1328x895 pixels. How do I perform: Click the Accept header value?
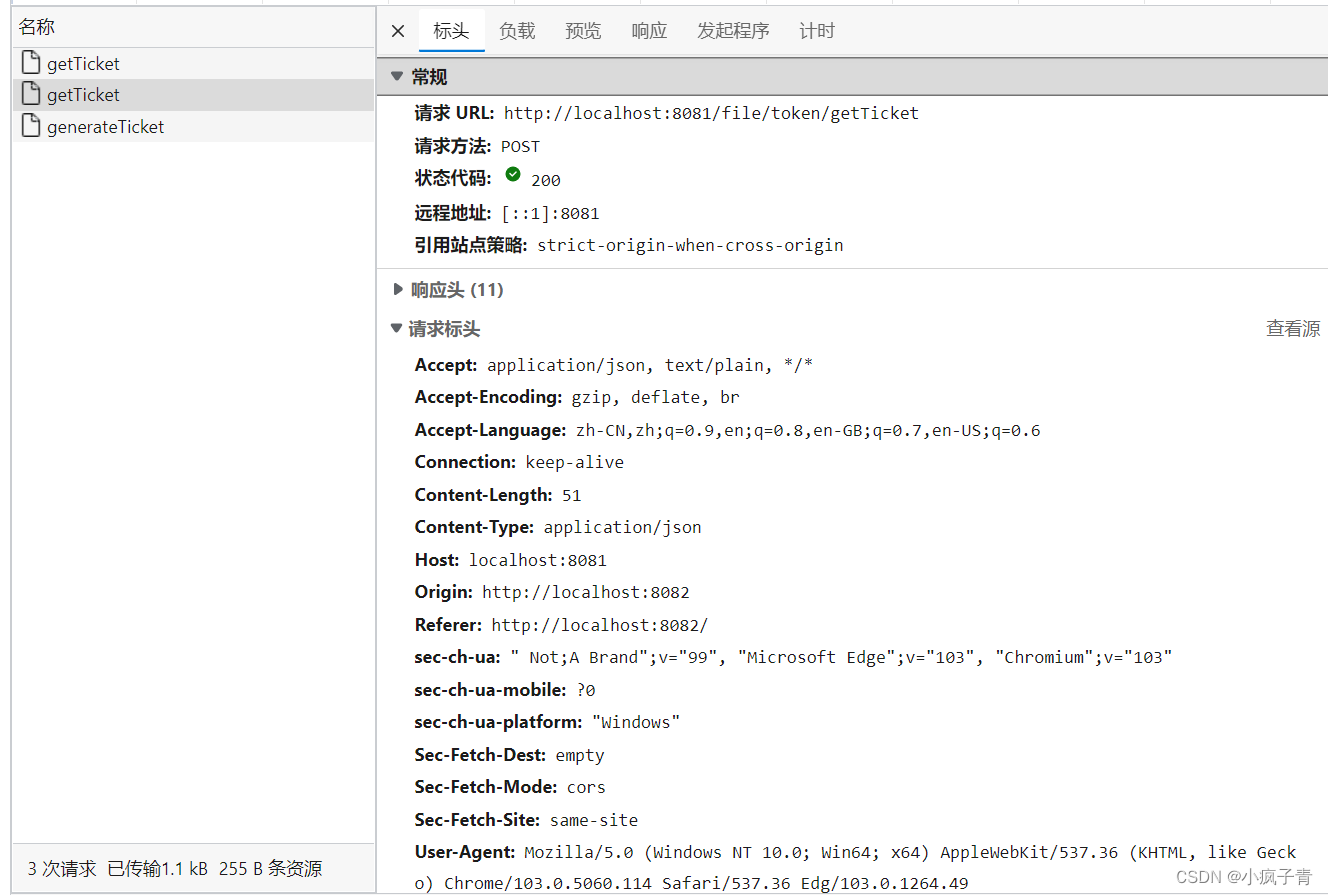pyautogui.click(x=650, y=365)
